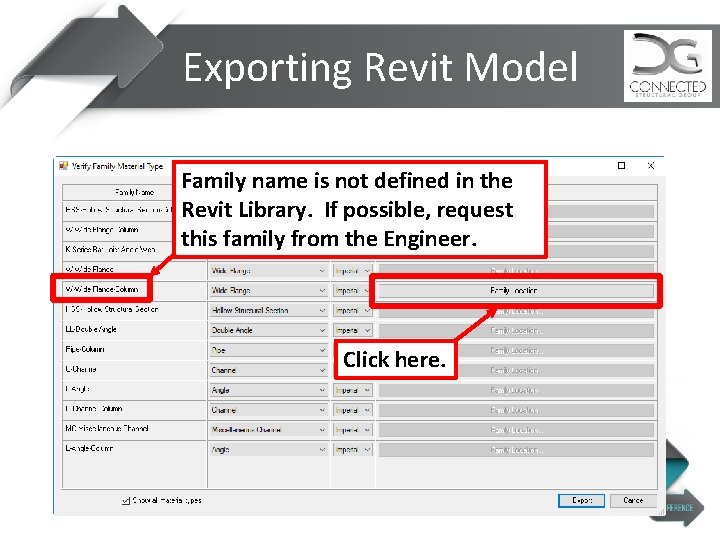Screen dimensions: 720x540
Task: Select the LL-Double Angle family name cell
Action: (x=135, y=329)
